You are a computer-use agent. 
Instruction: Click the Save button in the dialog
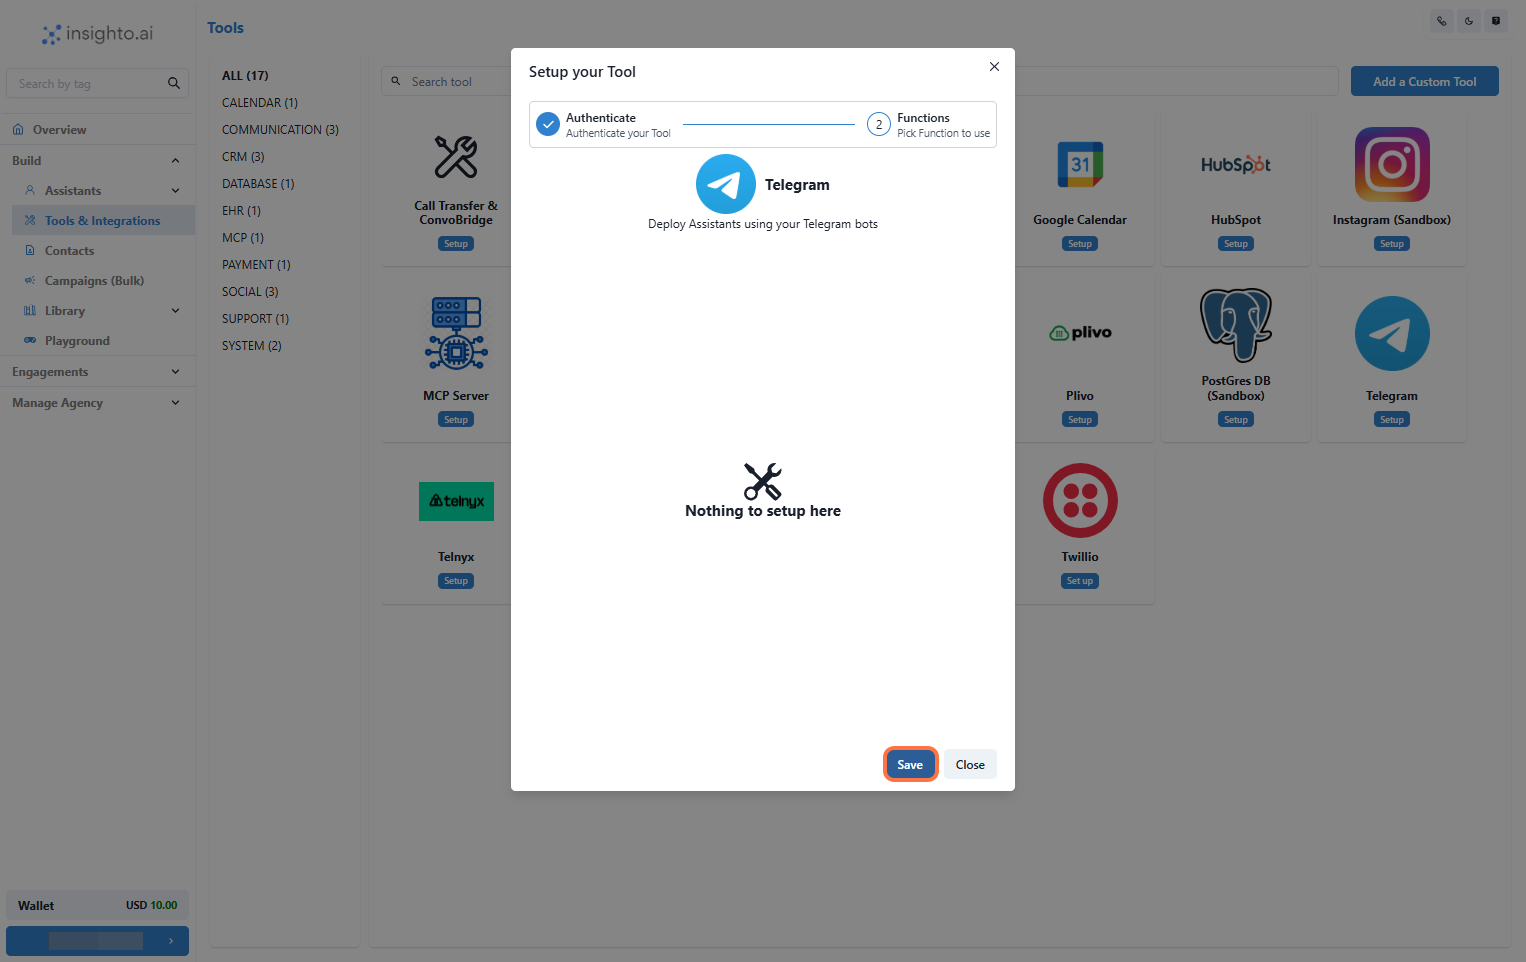click(910, 764)
